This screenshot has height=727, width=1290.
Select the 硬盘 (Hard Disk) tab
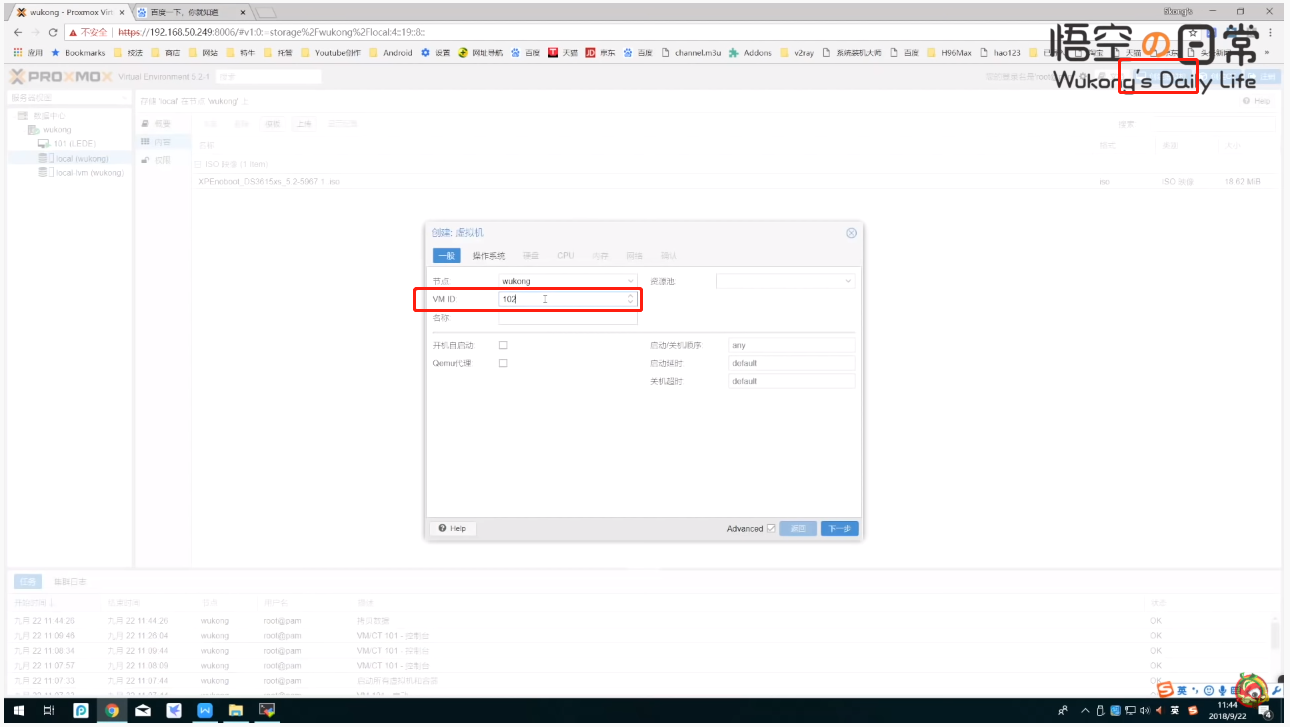click(531, 256)
